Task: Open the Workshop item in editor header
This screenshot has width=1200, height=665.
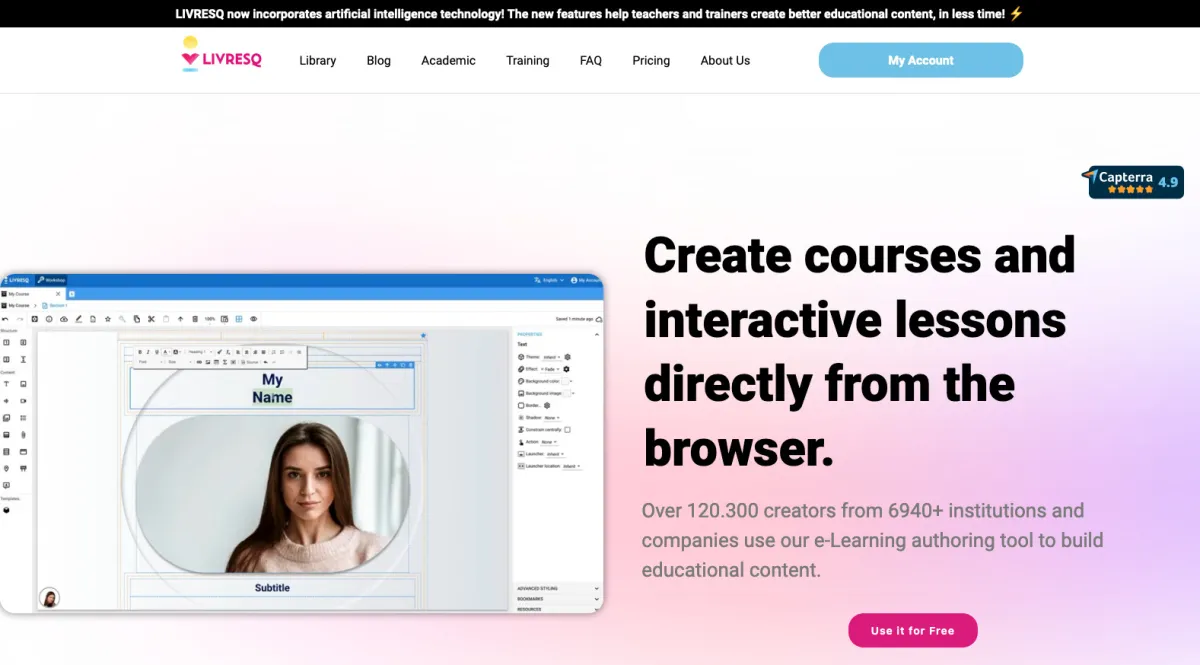Action: (x=52, y=280)
